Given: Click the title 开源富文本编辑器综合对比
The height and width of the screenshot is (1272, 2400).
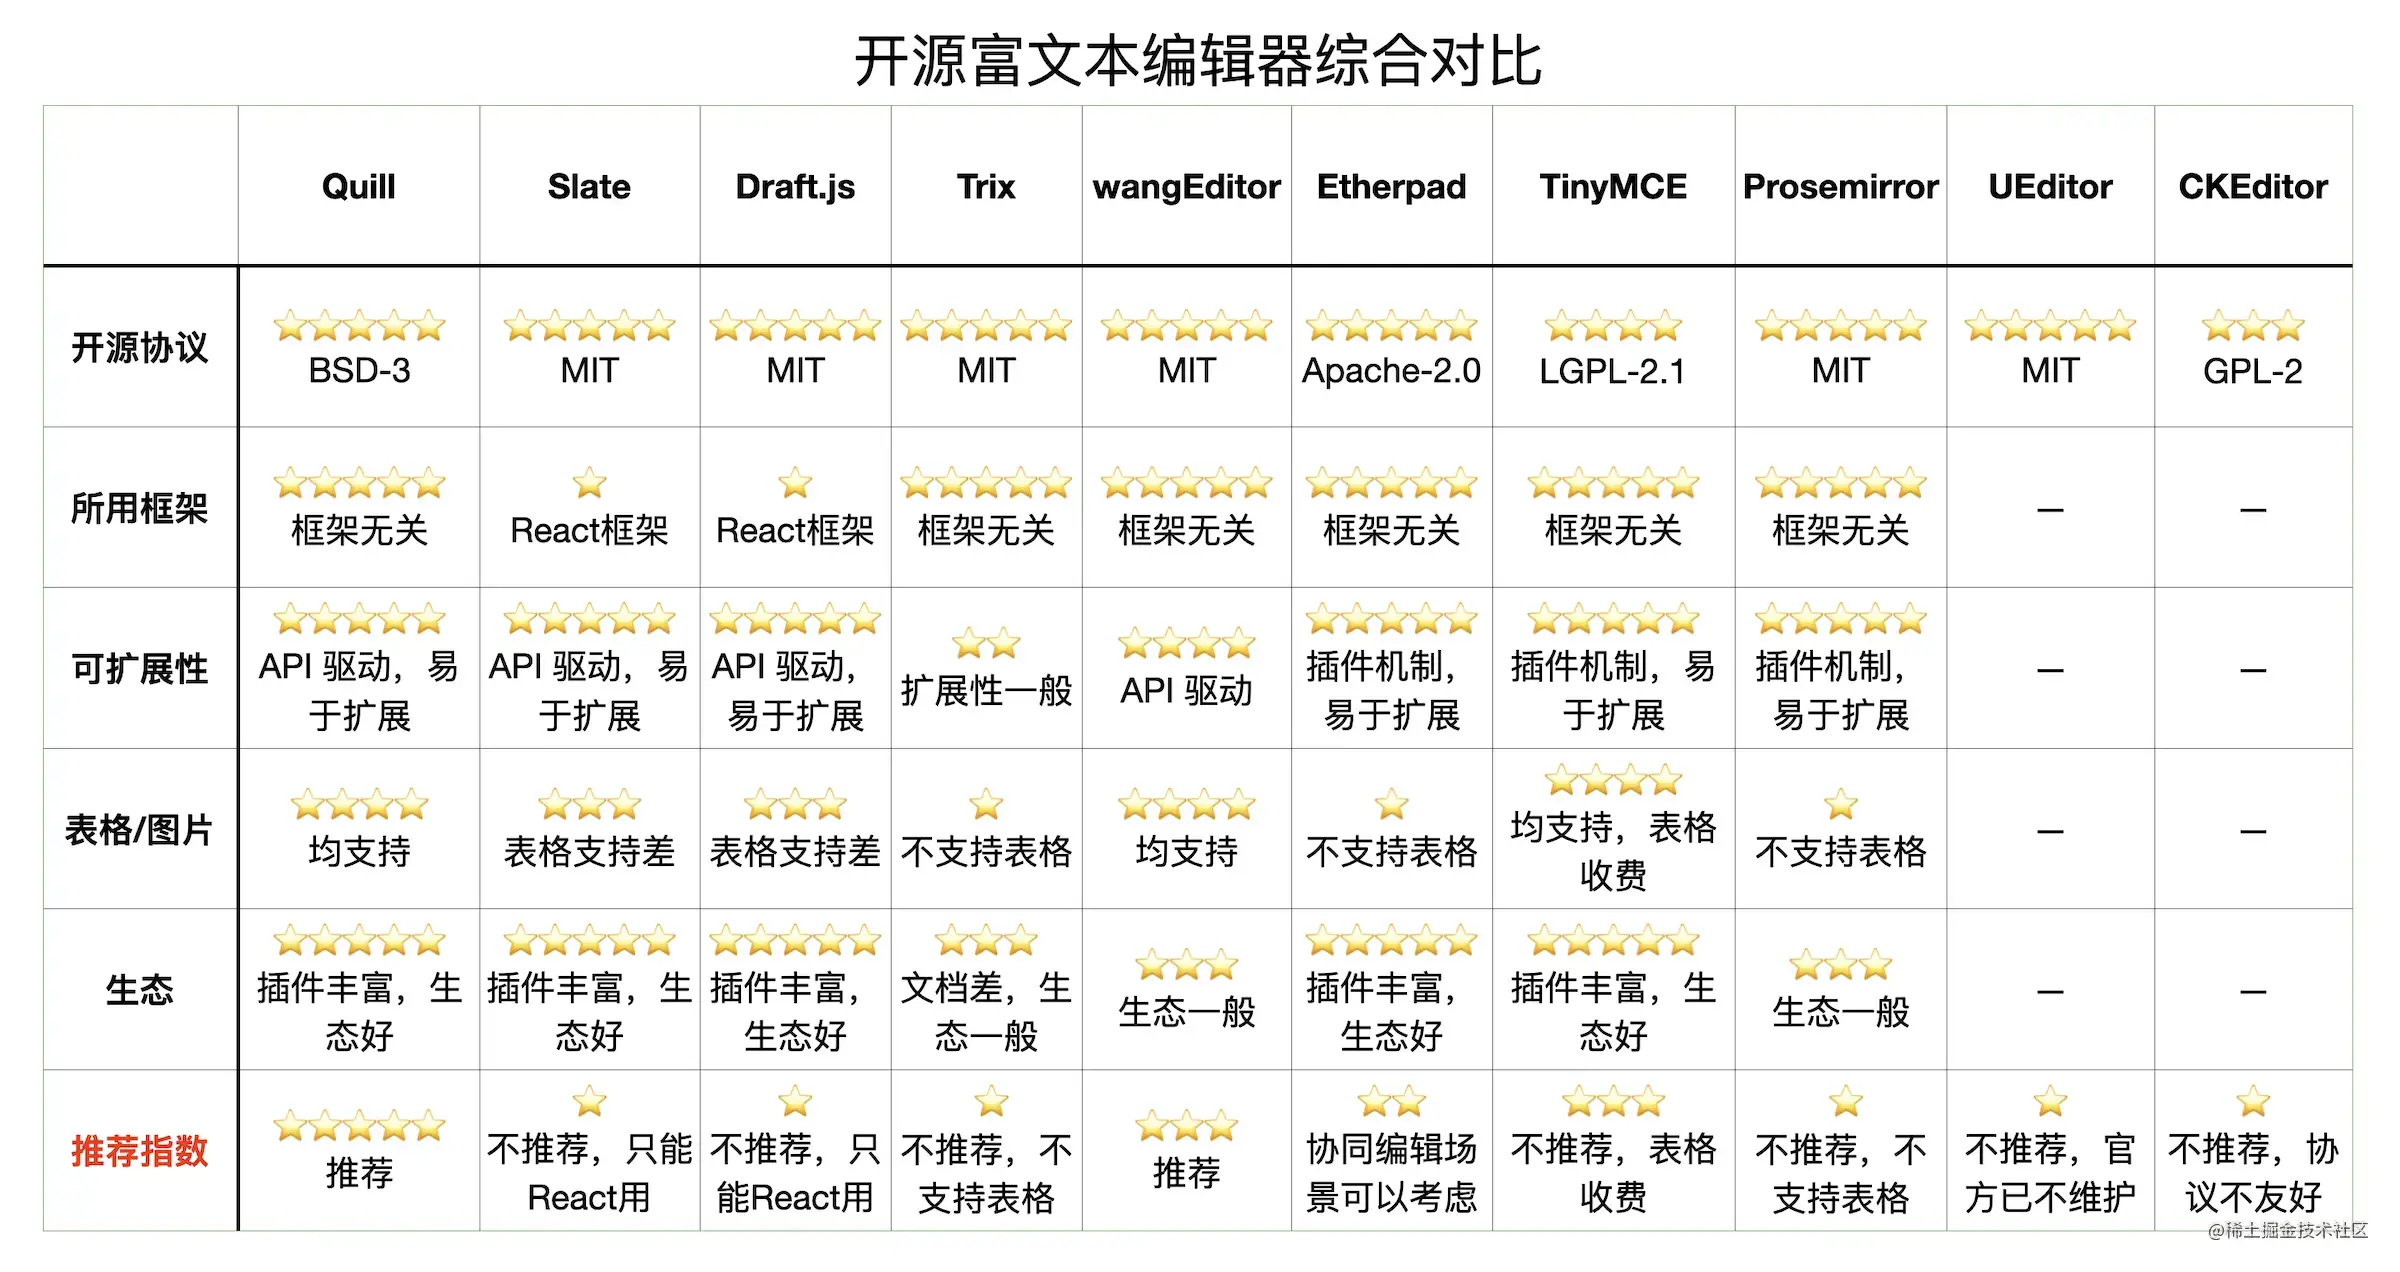Looking at the screenshot, I should pyautogui.click(x=1197, y=60).
